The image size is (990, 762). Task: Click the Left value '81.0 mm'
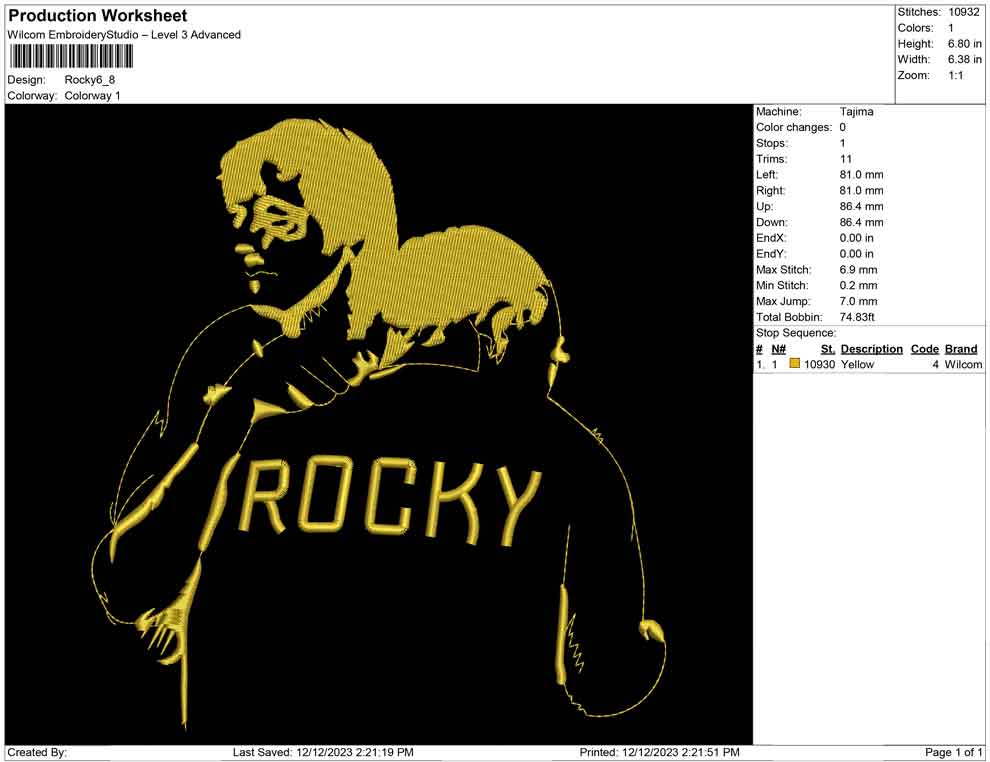[861, 175]
